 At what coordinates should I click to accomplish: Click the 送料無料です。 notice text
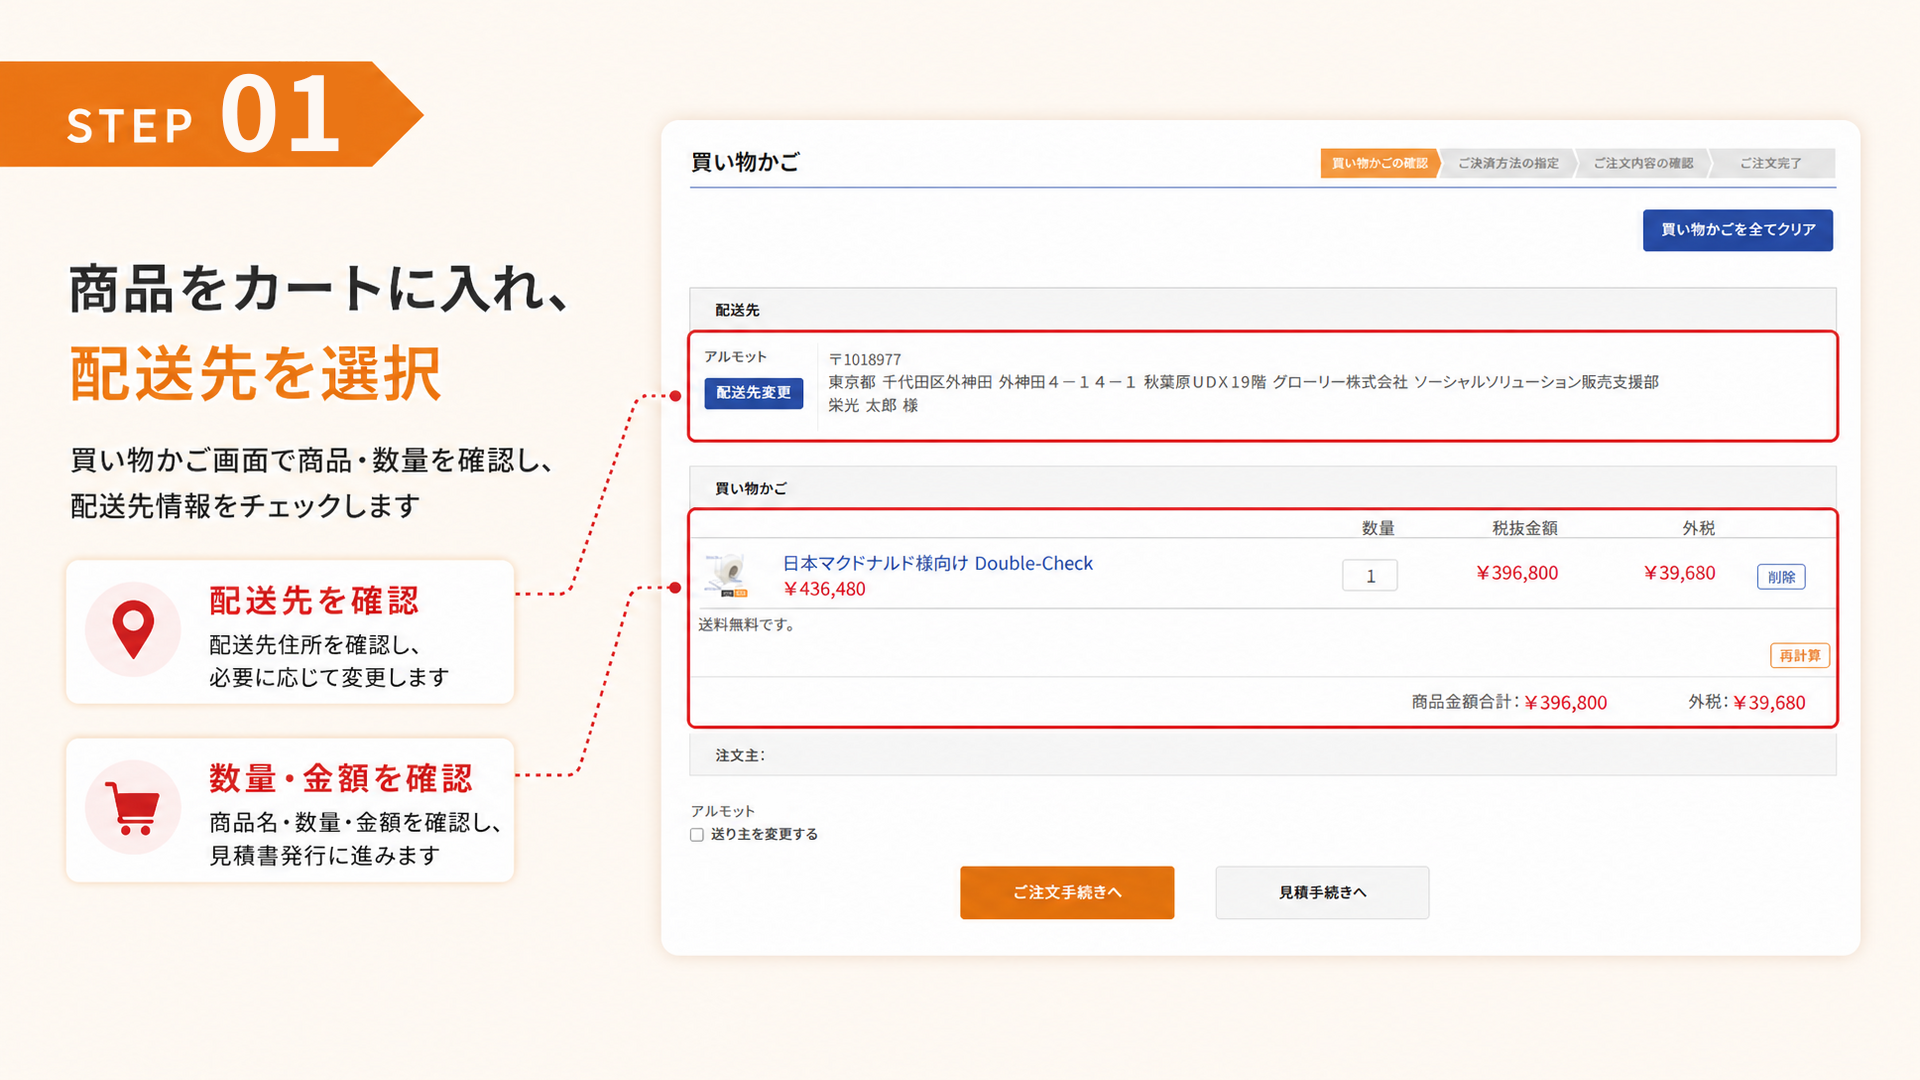click(747, 625)
